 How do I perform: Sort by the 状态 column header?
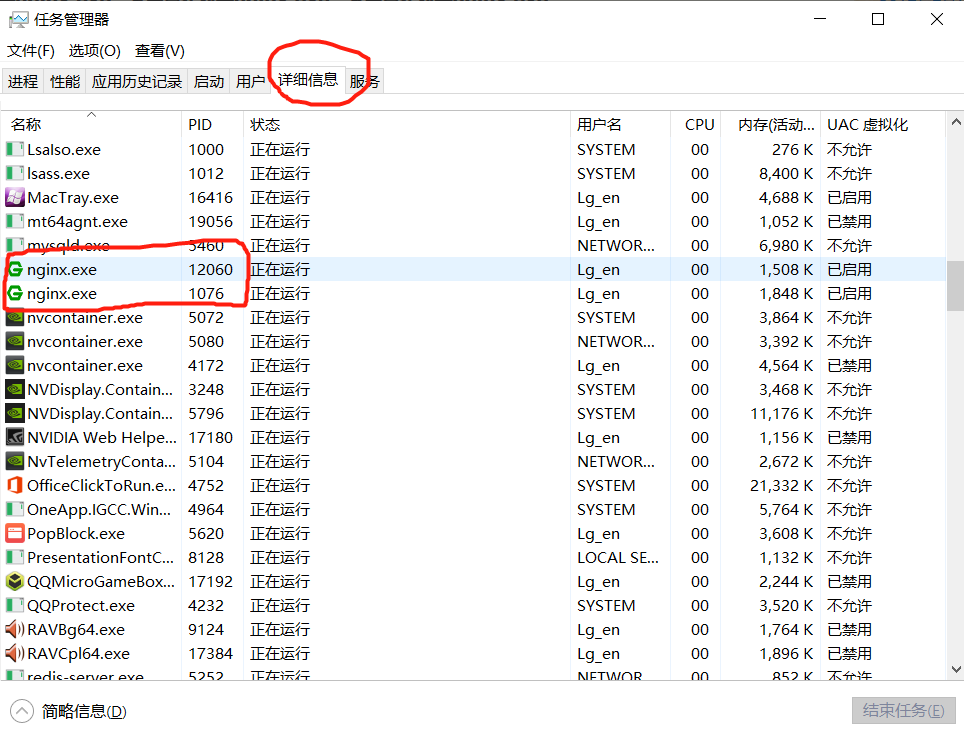point(407,125)
